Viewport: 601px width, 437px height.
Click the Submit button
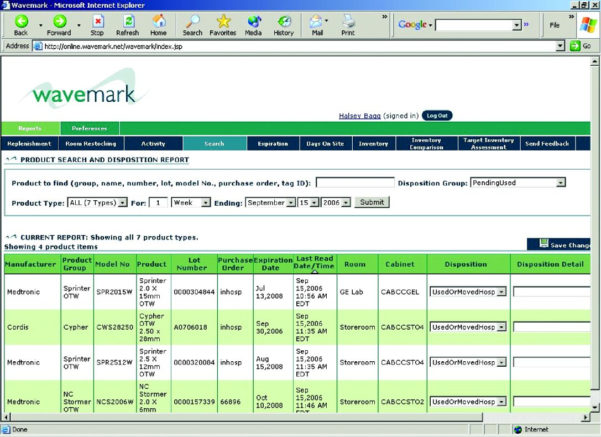(x=371, y=202)
